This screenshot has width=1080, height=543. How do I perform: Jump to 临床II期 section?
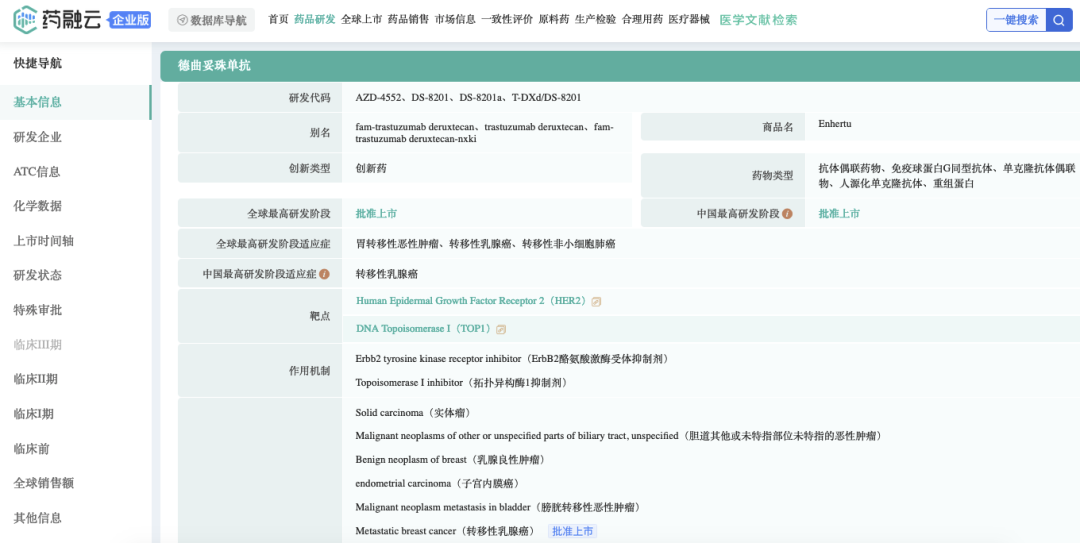[x=35, y=379]
